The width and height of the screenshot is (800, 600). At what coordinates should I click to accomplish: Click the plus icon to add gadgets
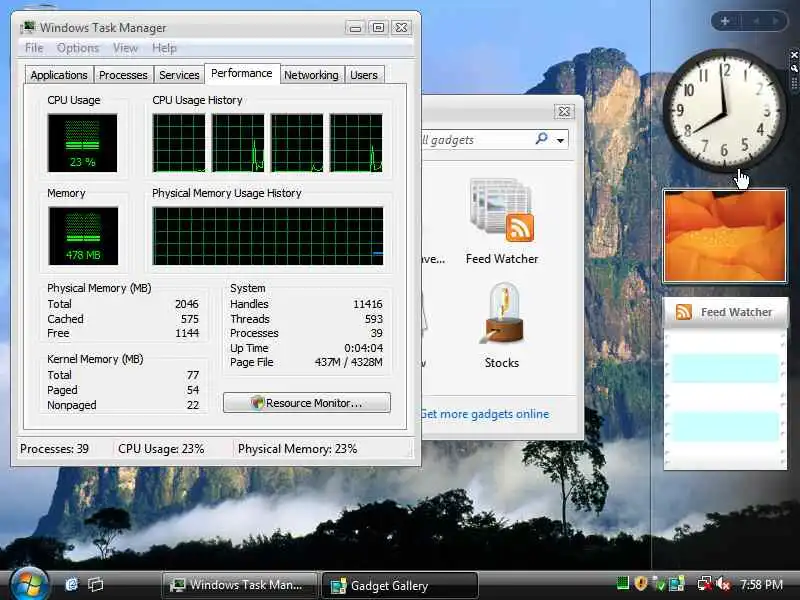(x=725, y=21)
